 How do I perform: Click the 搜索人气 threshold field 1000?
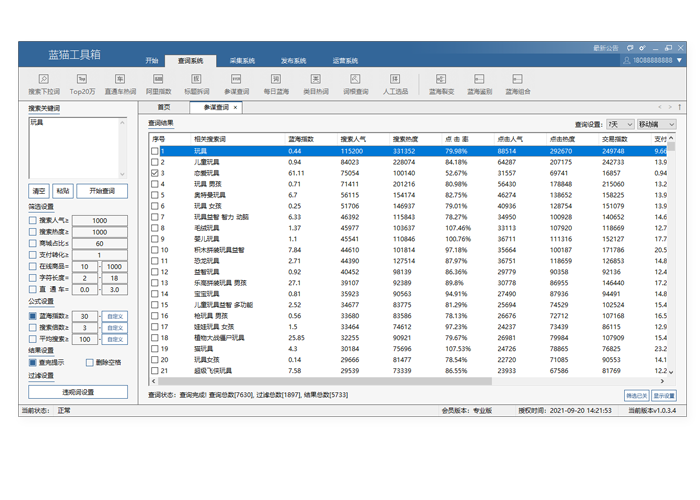(x=100, y=221)
